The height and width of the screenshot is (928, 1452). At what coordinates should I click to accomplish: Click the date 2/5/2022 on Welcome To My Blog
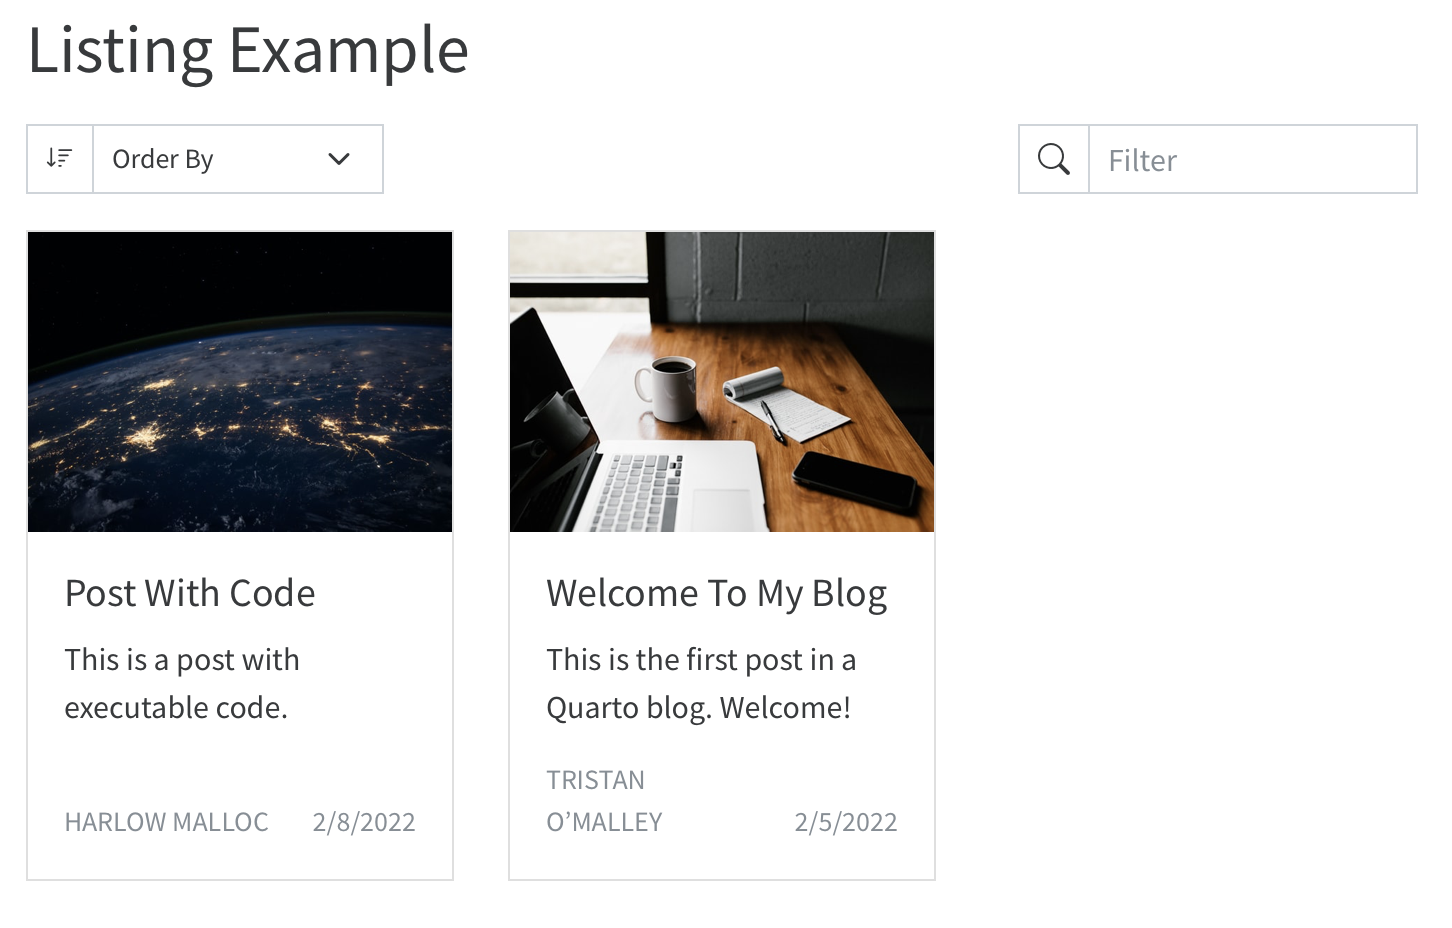tap(846, 821)
